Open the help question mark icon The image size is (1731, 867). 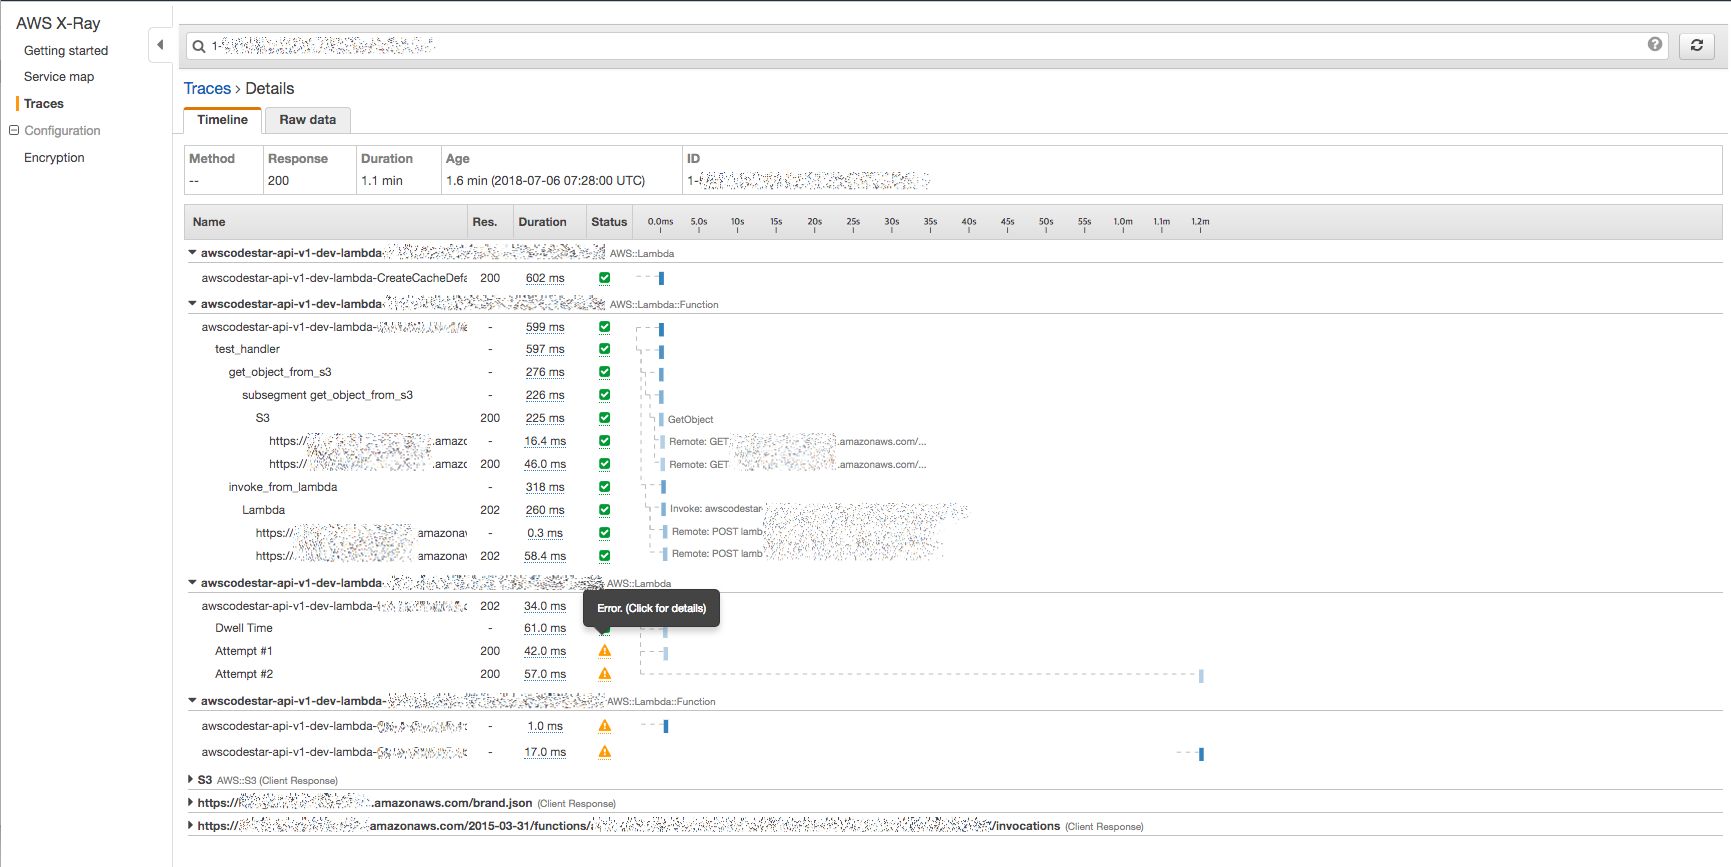(x=1655, y=44)
